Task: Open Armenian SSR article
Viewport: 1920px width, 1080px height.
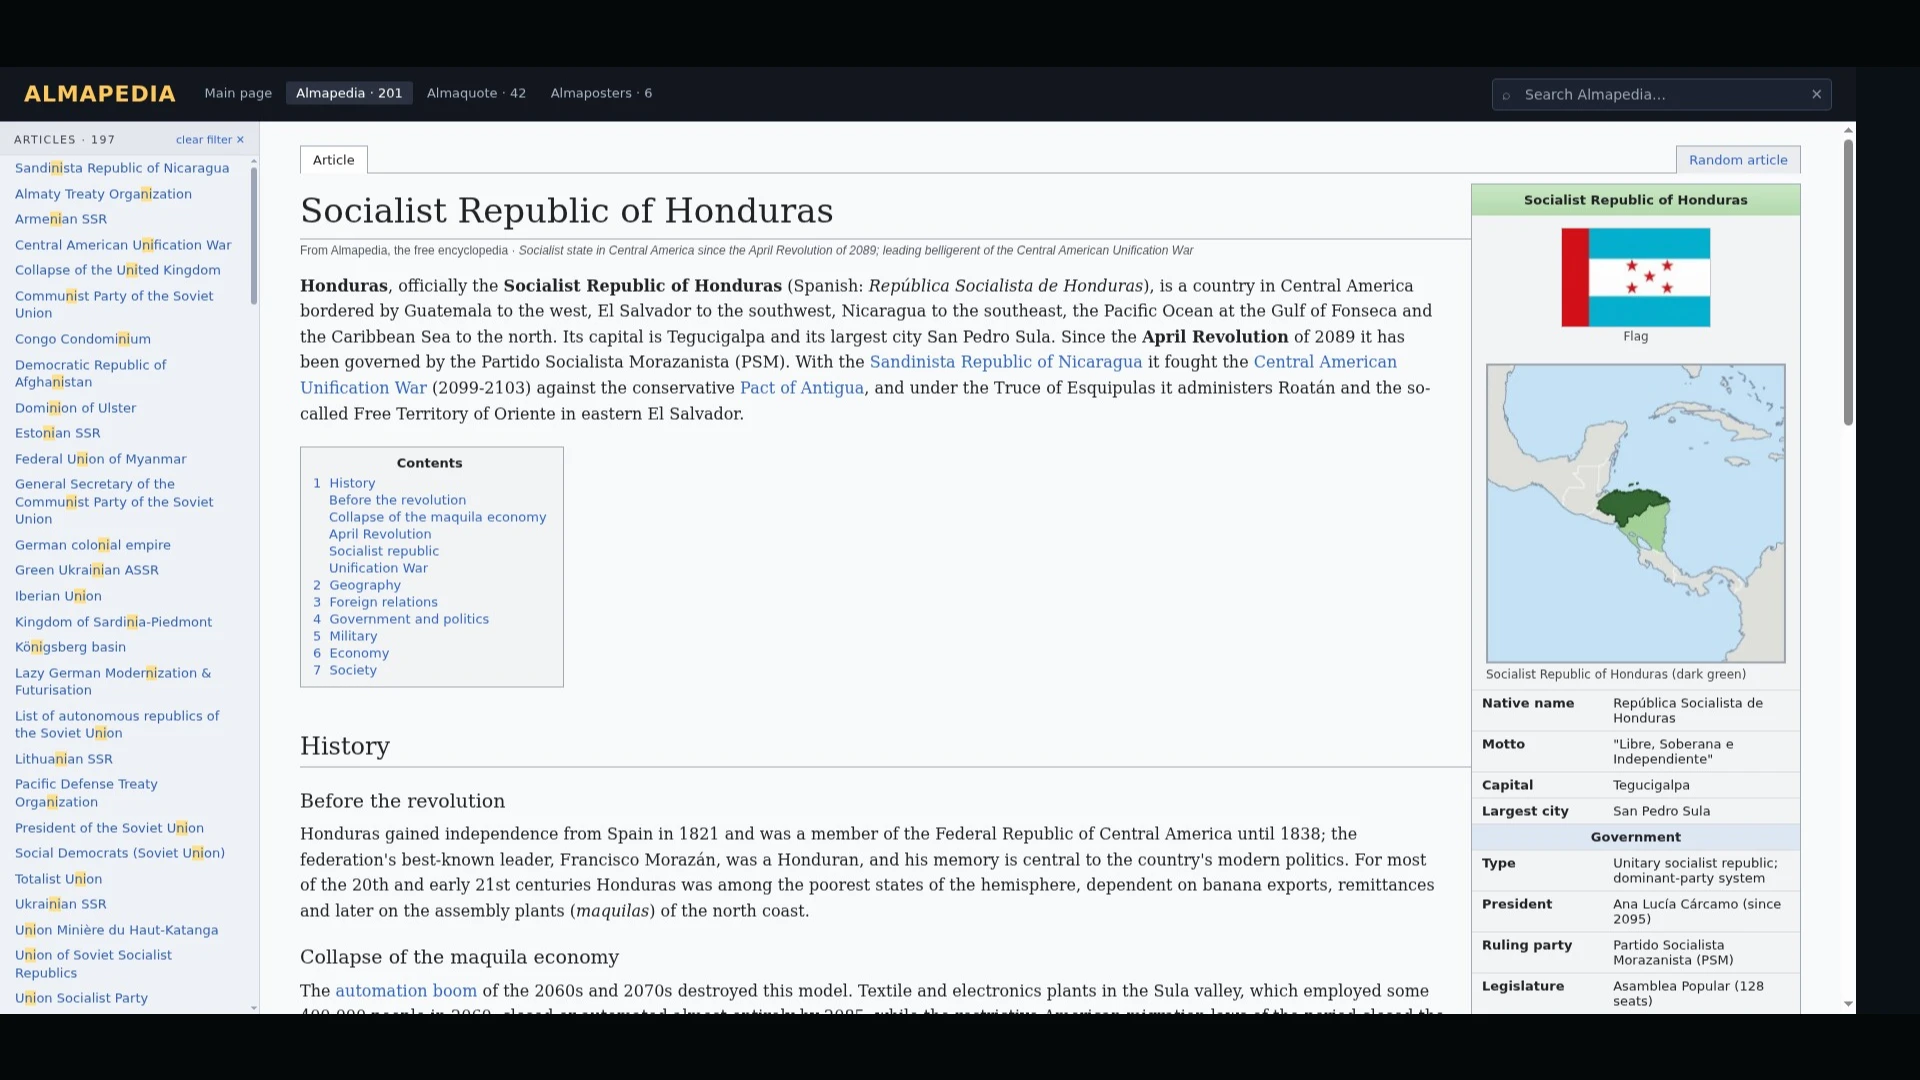Action: pyautogui.click(x=61, y=219)
